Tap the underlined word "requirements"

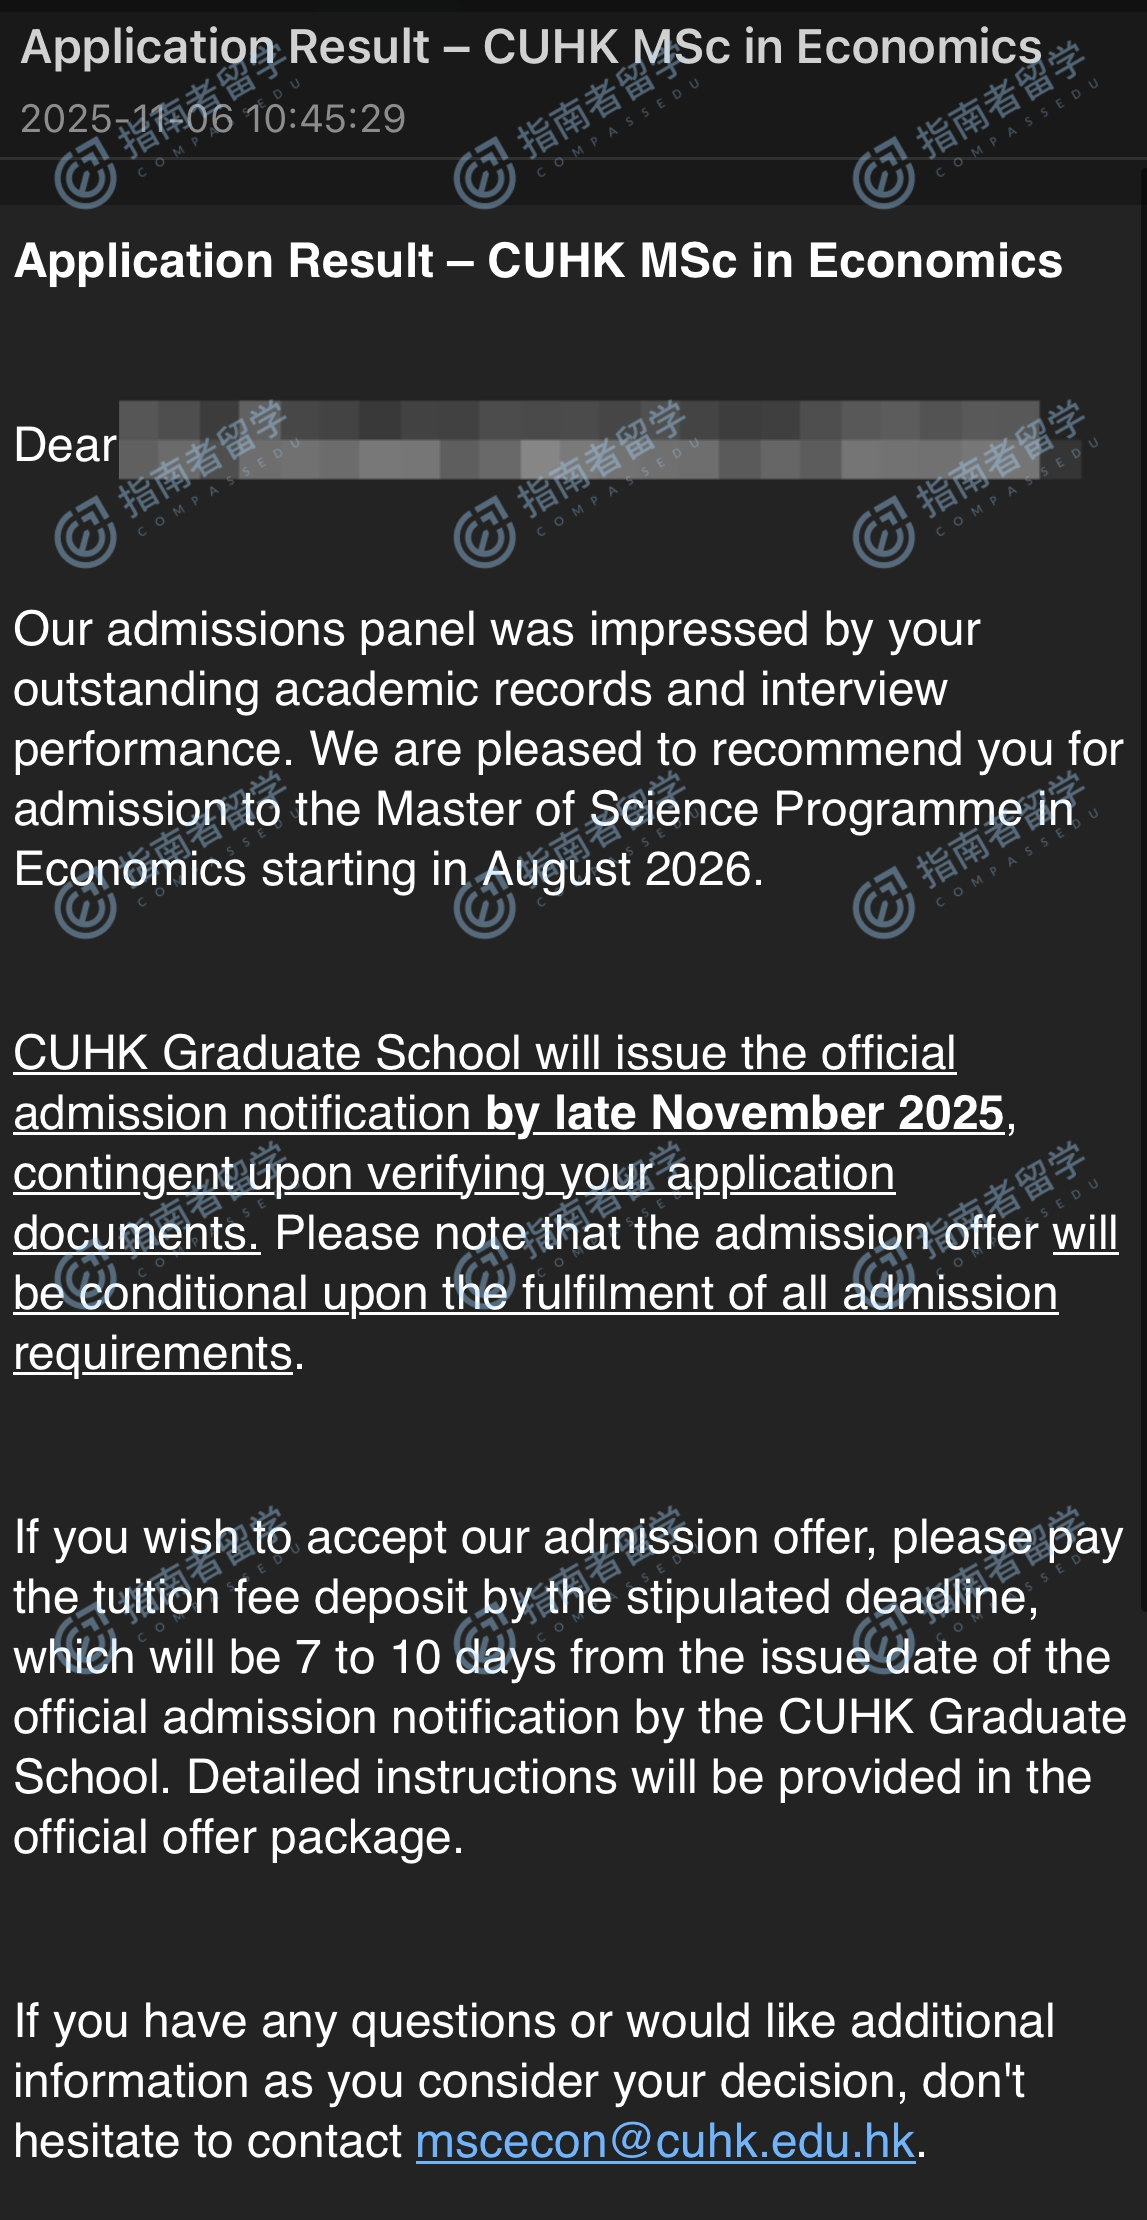tap(153, 1353)
